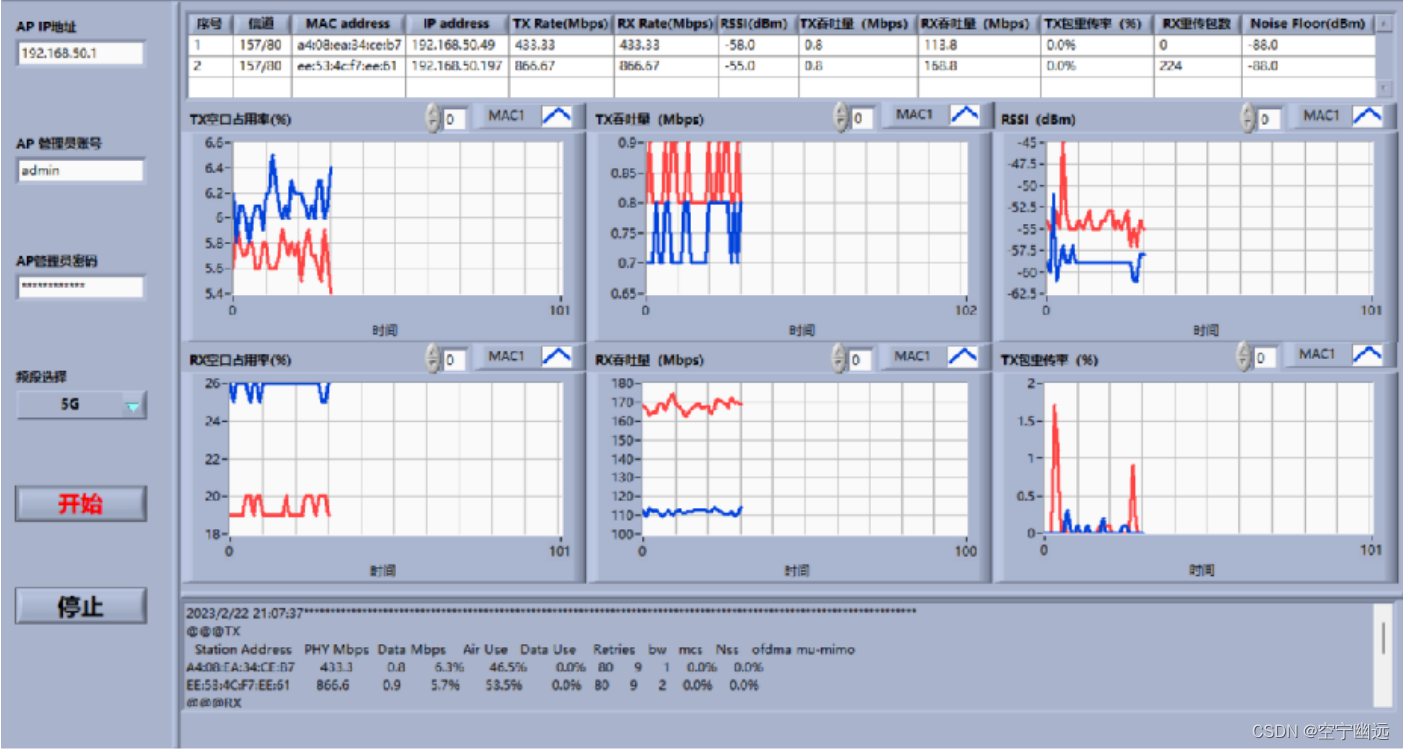Click the RX Rate(Mbps) column header
This screenshot has height=750, width=1405.
[666, 24]
